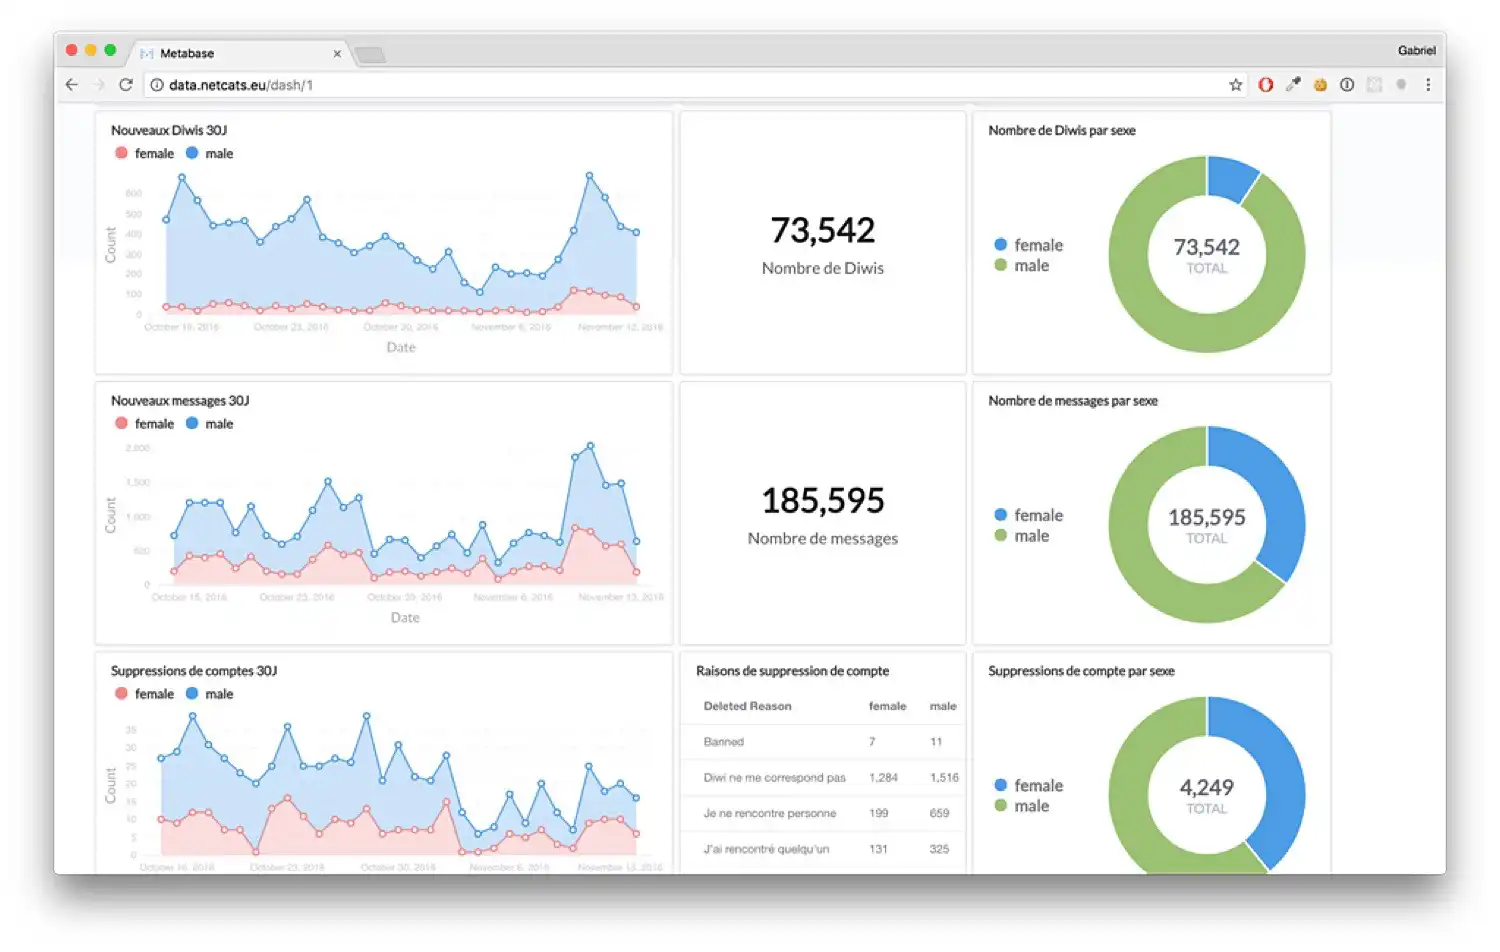Image resolution: width=1500 pixels, height=952 pixels.
Task: Click male legend in Nombre de Diwis par sexe
Action: [1021, 265]
